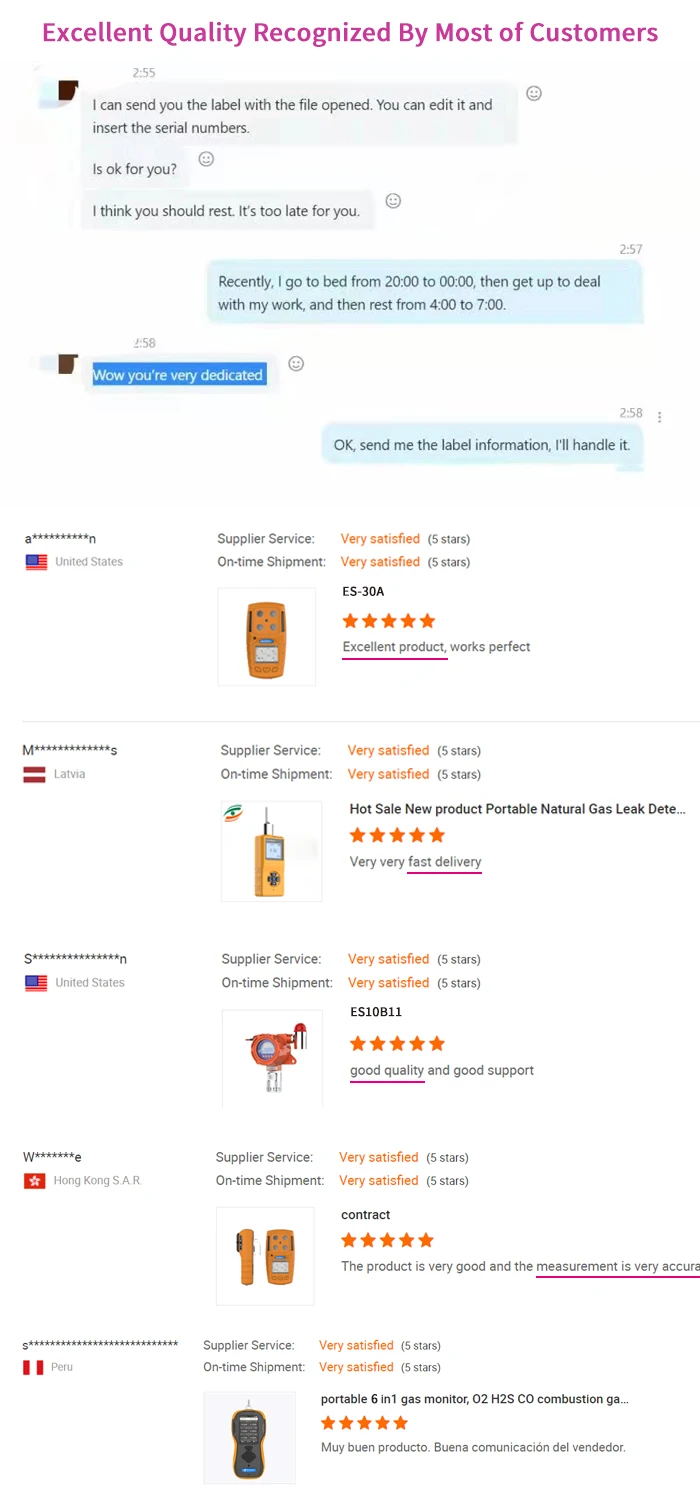This screenshot has height=1500, width=700.
Task: Click the ES-30A product title
Action: 363,592
